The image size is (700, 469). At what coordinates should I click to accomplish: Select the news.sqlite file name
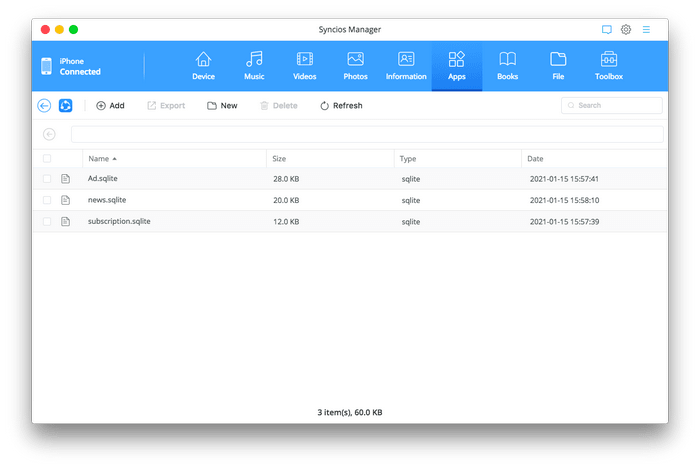click(107, 200)
